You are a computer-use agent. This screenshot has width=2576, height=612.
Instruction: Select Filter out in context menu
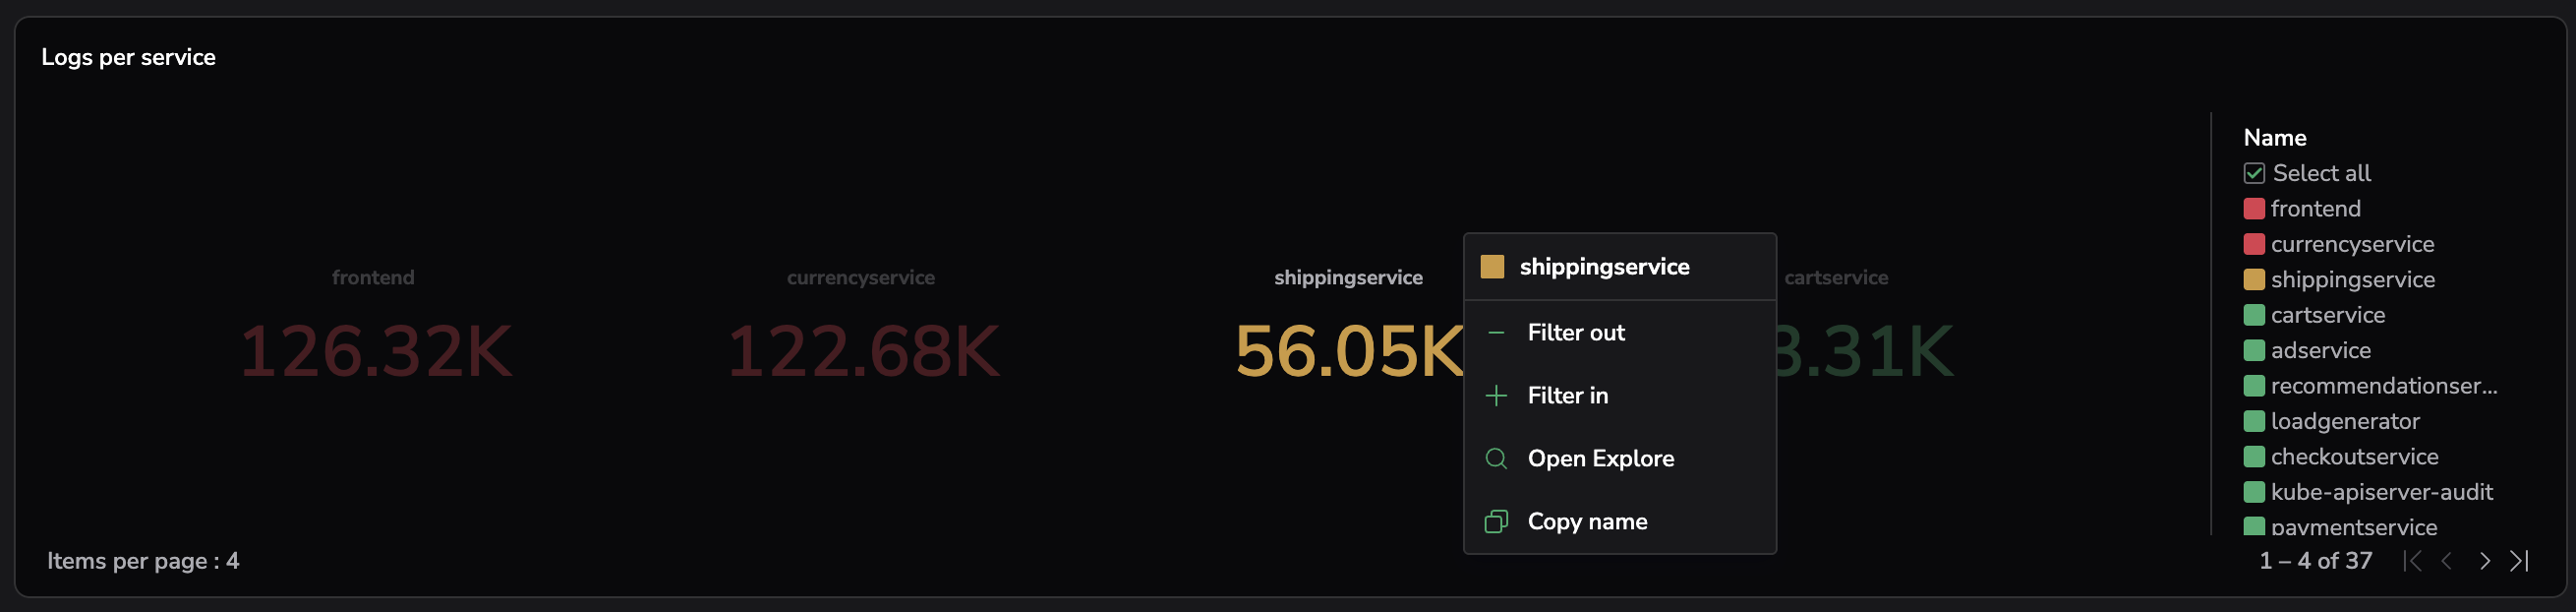[x=1576, y=333]
